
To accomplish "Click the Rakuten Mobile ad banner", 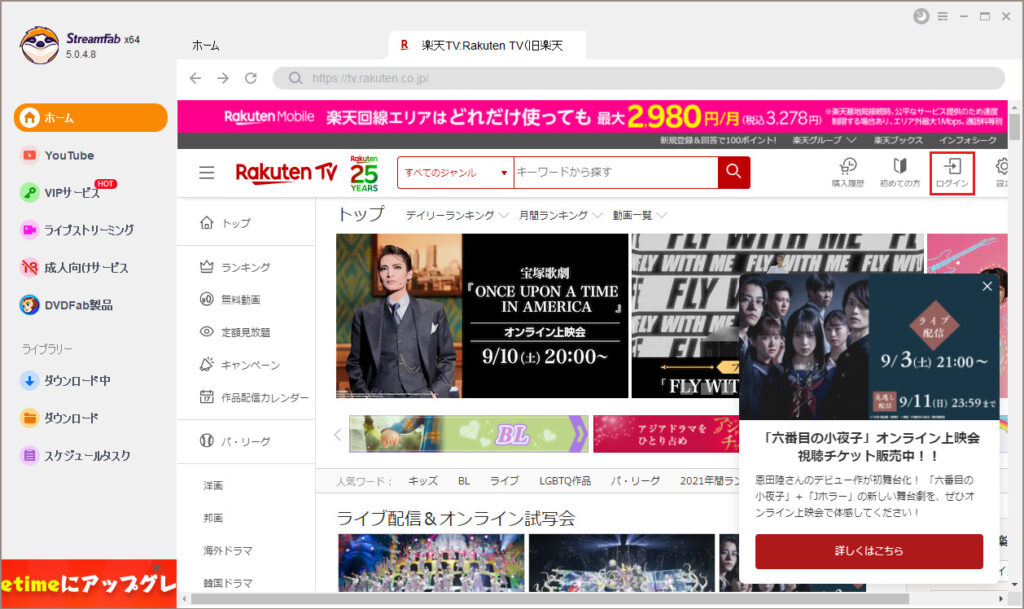I will (592, 117).
